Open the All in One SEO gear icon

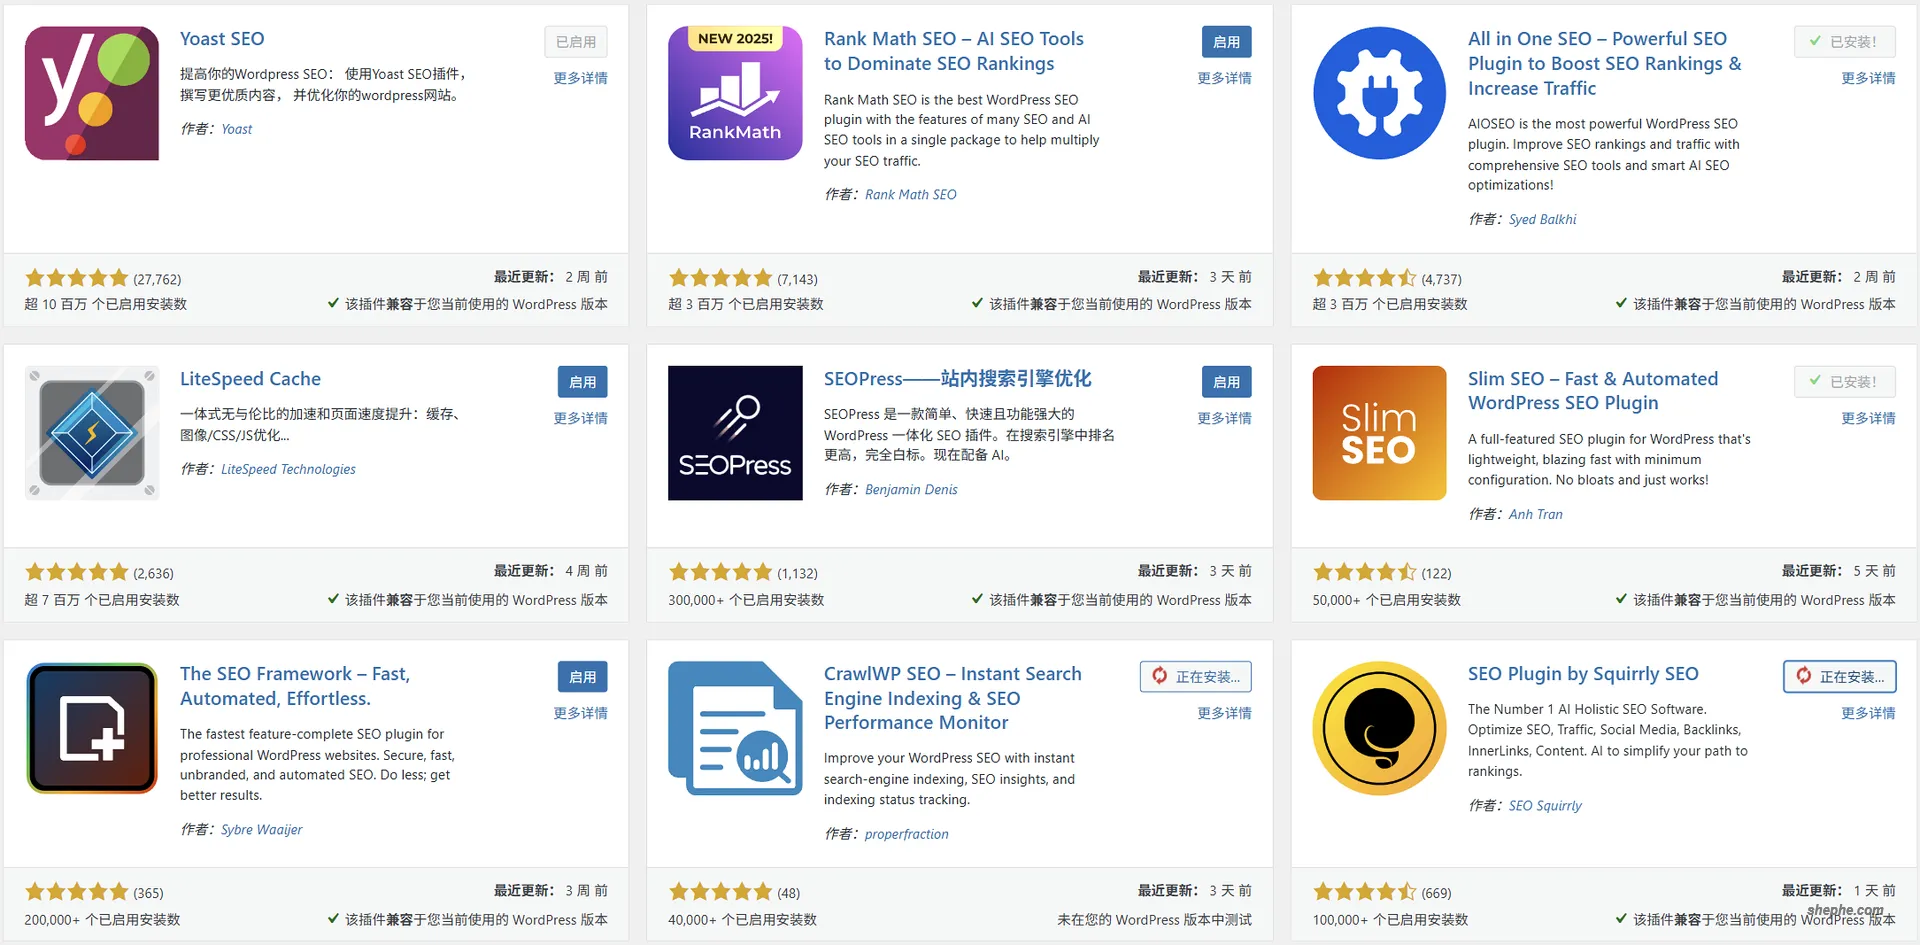1379,93
